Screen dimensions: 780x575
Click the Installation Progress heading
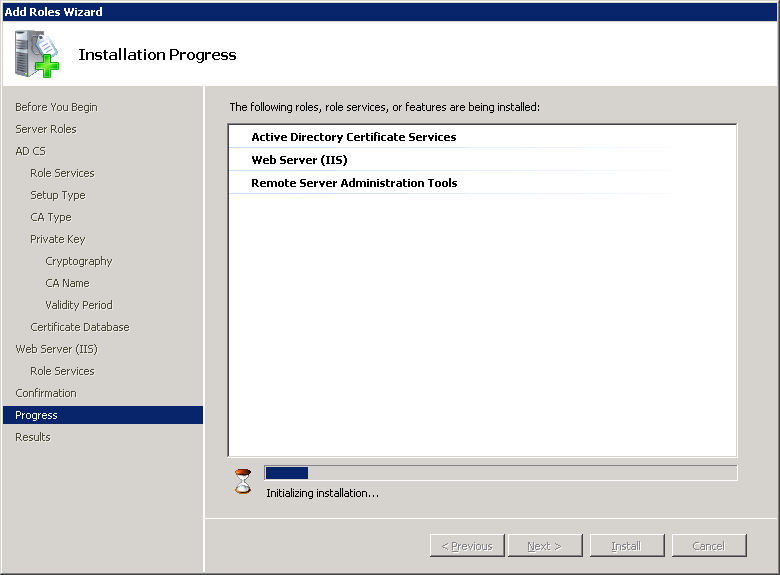[157, 54]
